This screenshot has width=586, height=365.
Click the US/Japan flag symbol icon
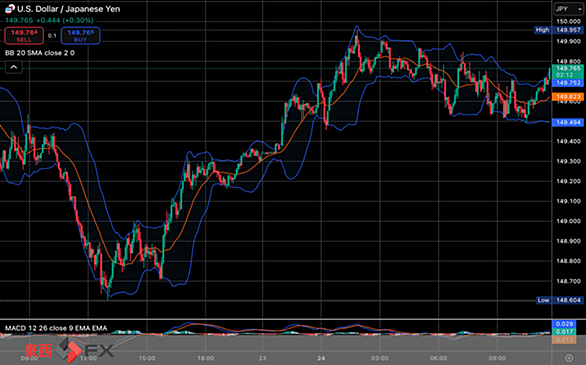click(x=9, y=9)
